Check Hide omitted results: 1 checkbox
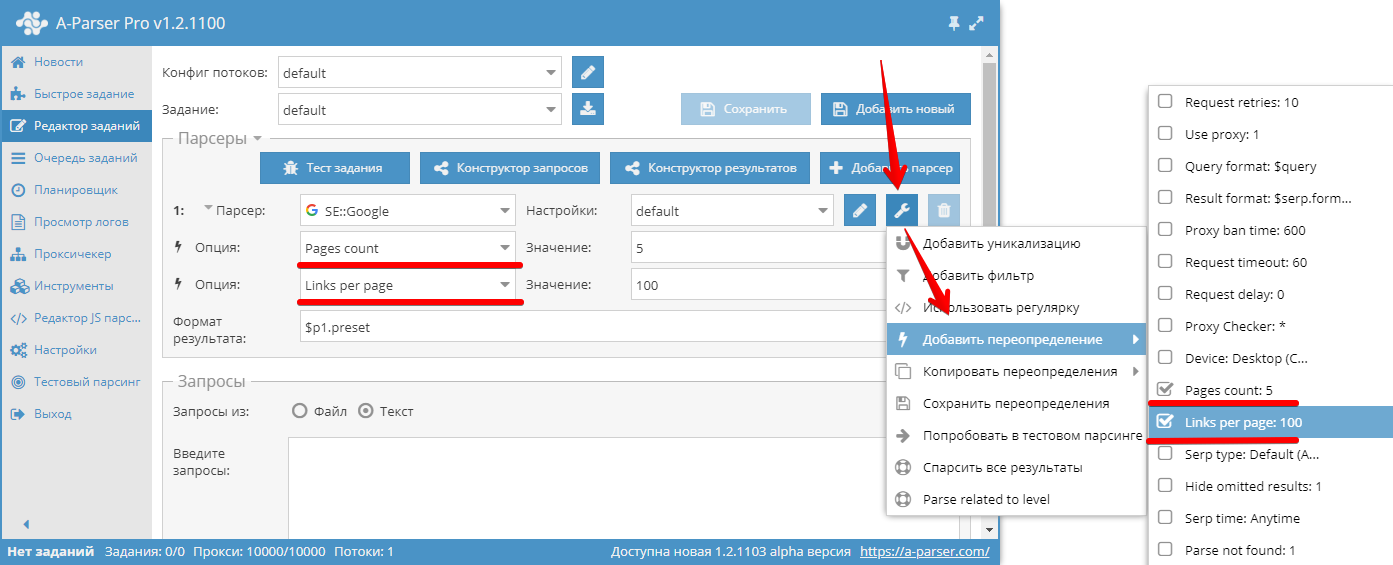The width and height of the screenshot is (1393, 565). (x=1165, y=486)
